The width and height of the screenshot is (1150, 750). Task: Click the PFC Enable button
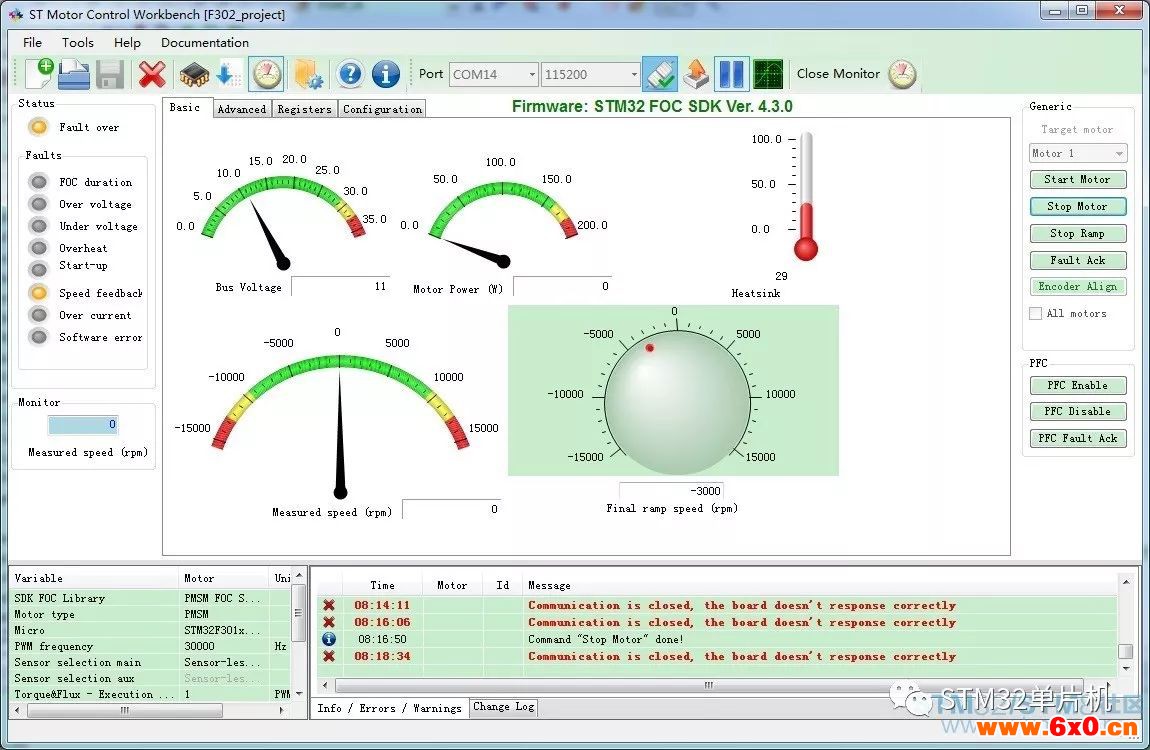pyautogui.click(x=1077, y=386)
